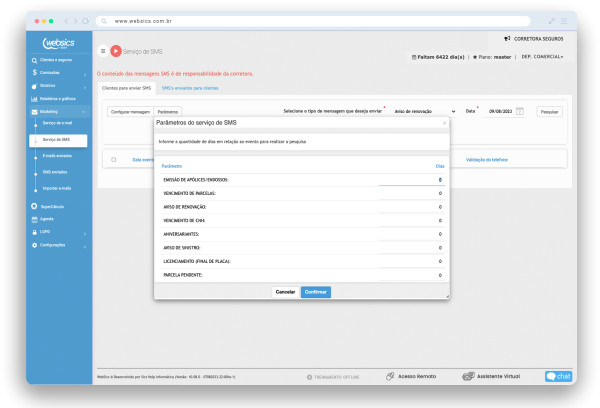Edit Parcela pendente days field

click(412, 275)
